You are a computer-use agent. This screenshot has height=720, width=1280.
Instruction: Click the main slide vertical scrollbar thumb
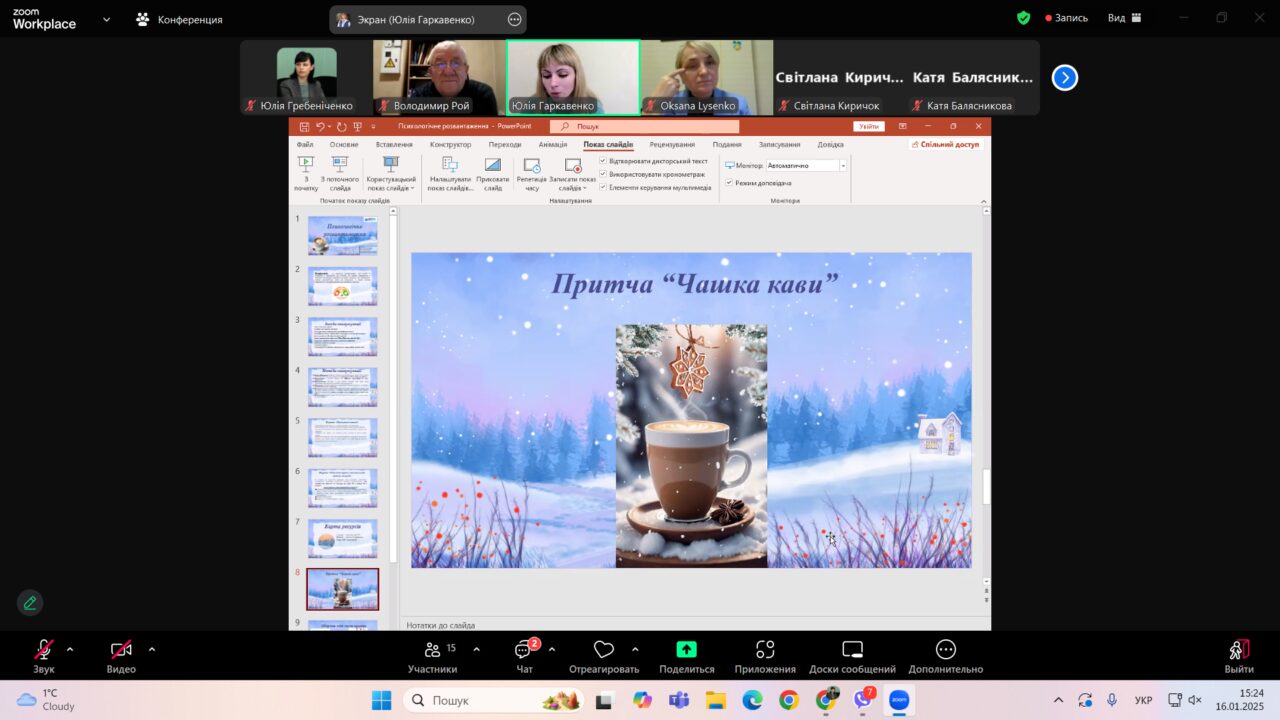(x=987, y=487)
